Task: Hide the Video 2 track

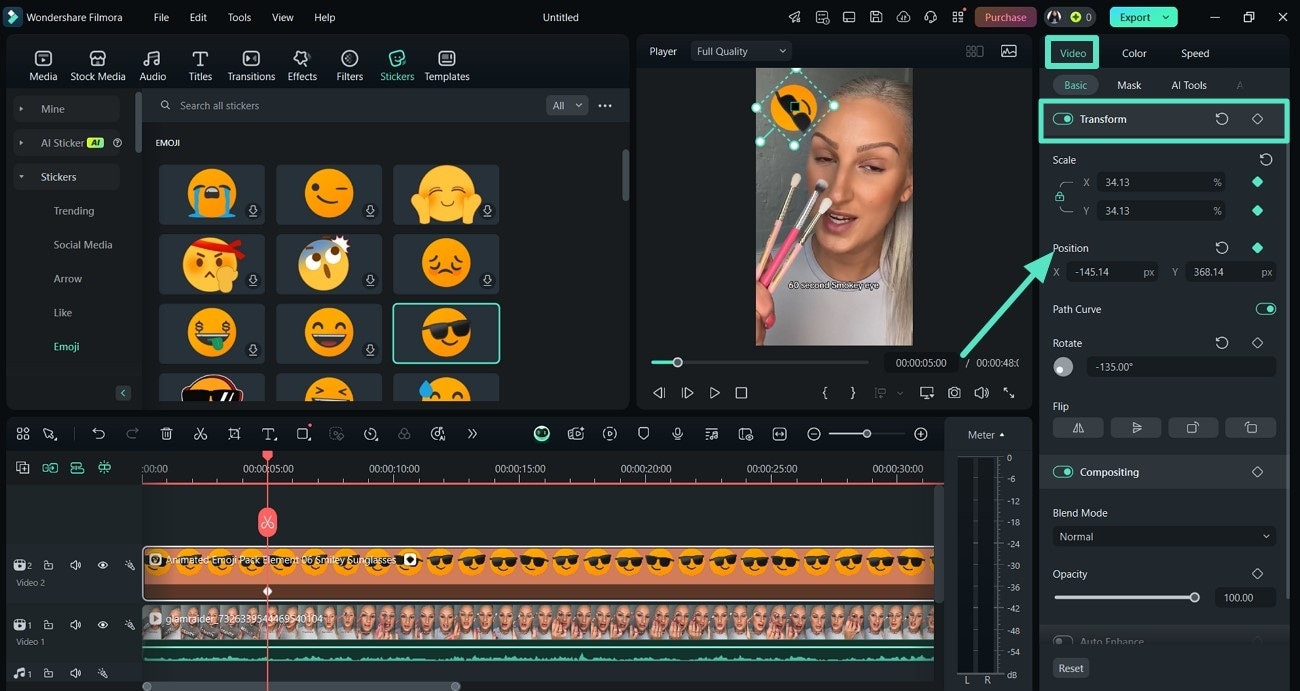Action: pyautogui.click(x=102, y=565)
